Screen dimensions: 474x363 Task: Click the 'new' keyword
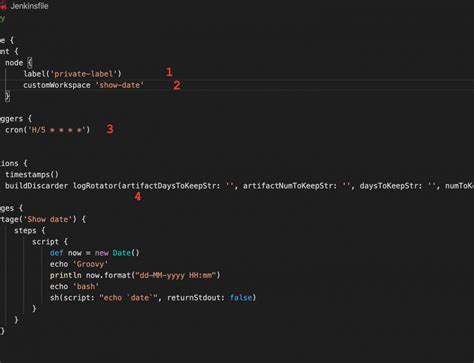pyautogui.click(x=102, y=253)
